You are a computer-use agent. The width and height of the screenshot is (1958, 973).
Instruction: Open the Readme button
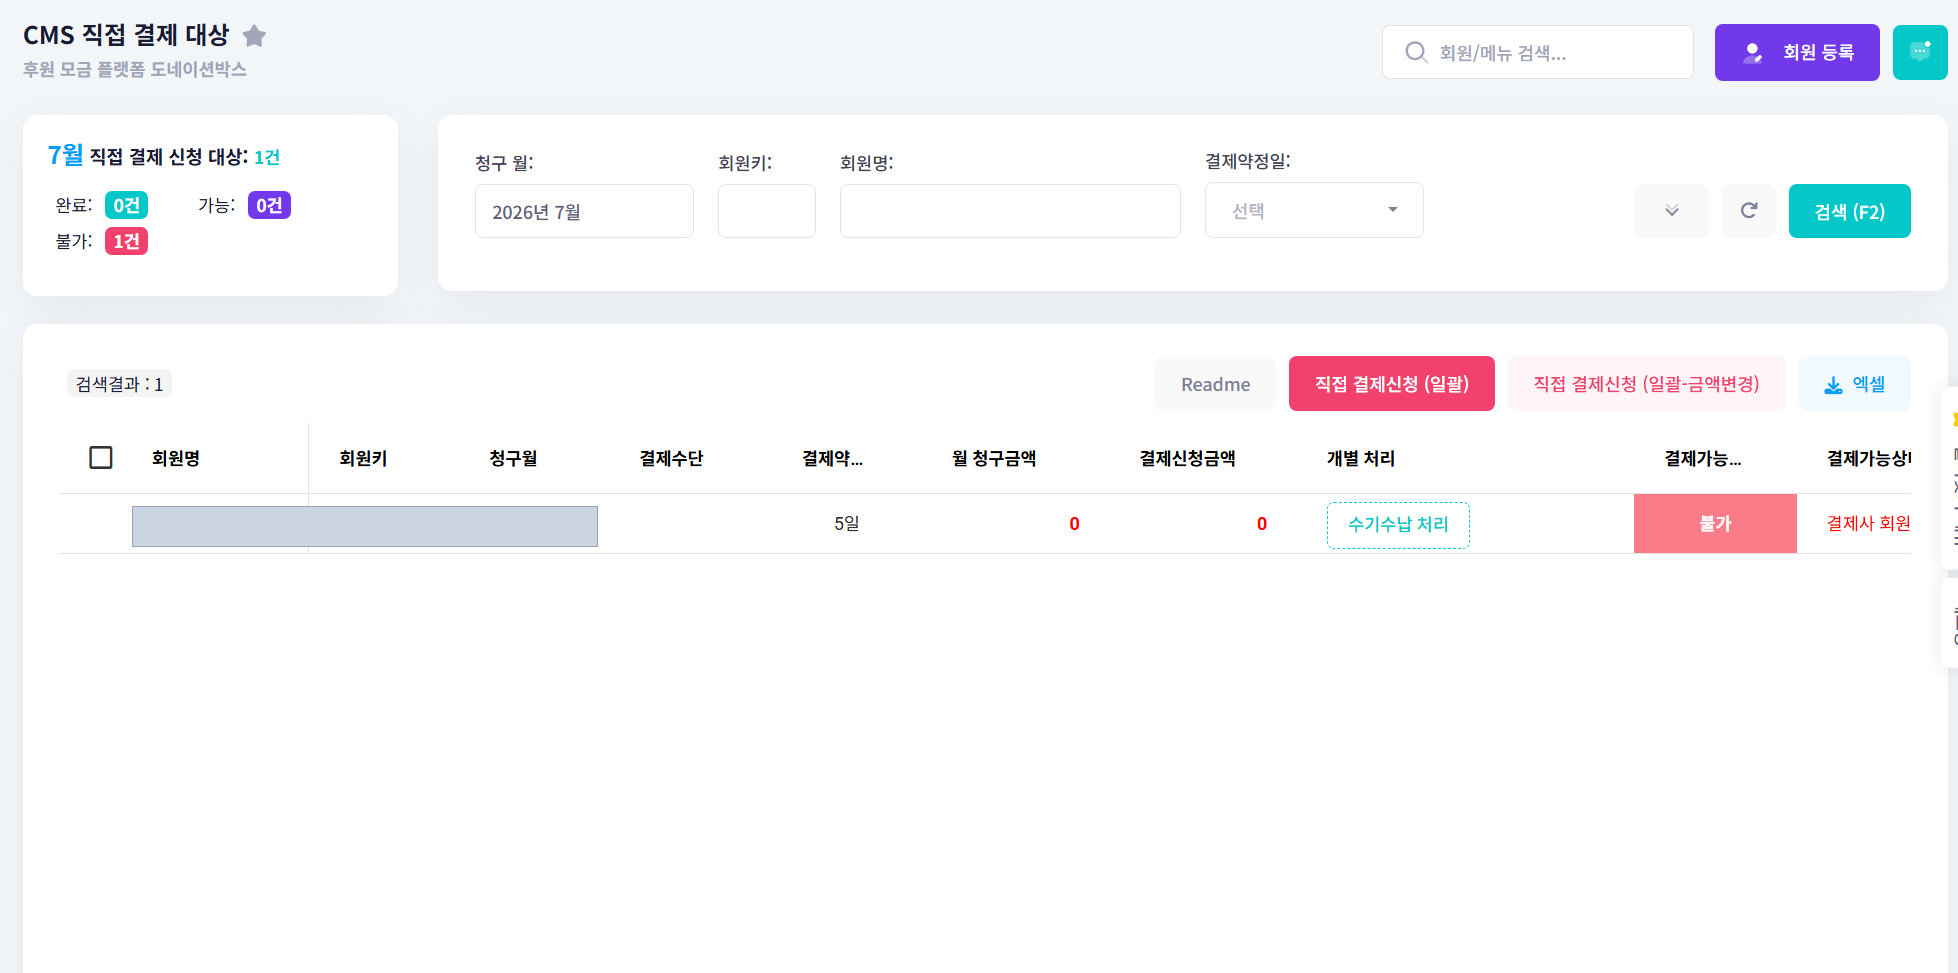1215,384
